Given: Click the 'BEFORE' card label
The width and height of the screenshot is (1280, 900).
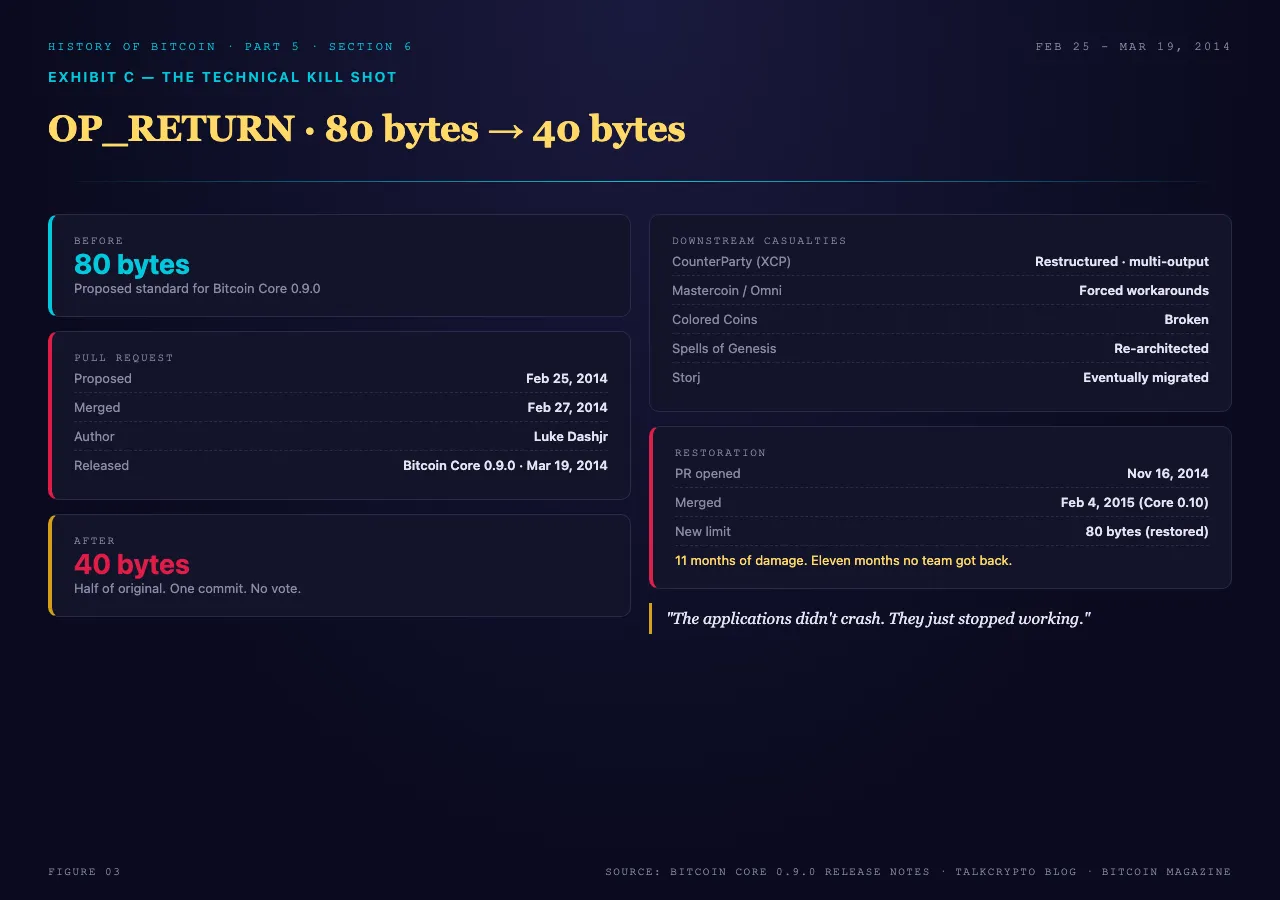Looking at the screenshot, I should pos(99,241).
